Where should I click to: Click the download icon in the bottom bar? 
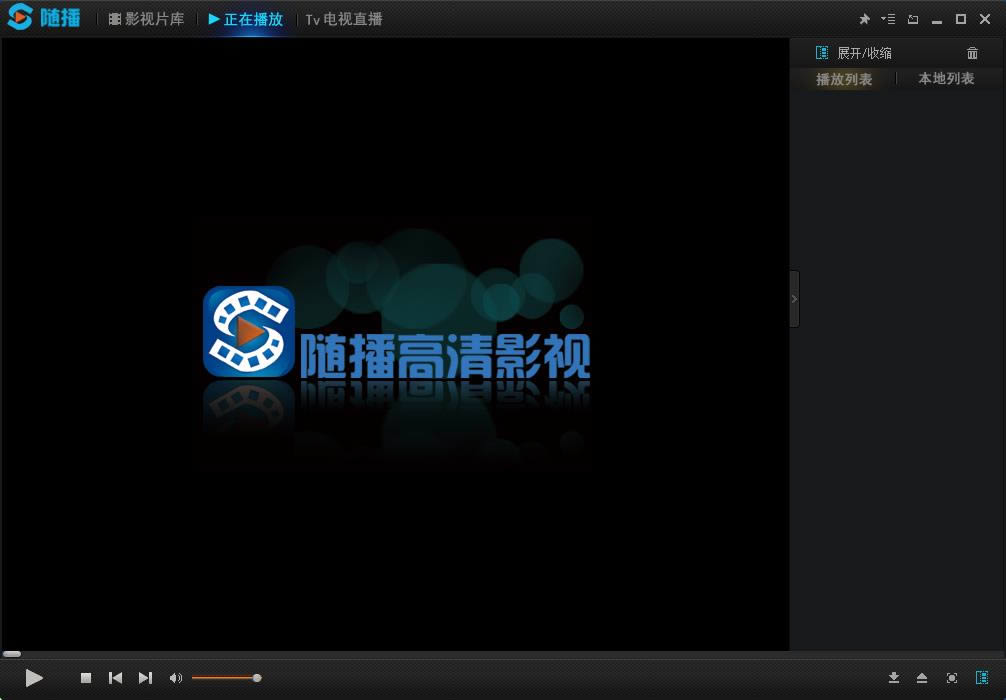coord(894,678)
